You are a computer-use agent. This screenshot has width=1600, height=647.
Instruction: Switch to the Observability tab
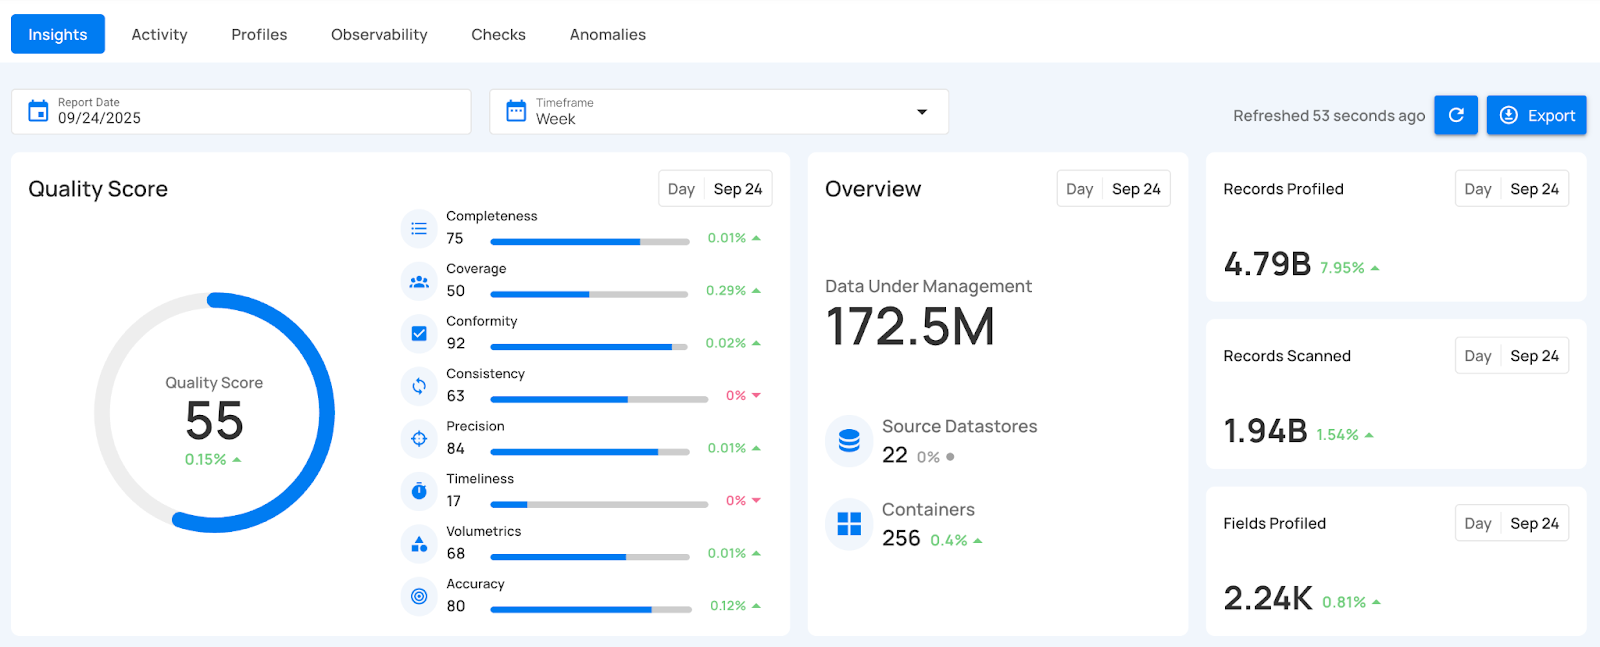click(379, 35)
